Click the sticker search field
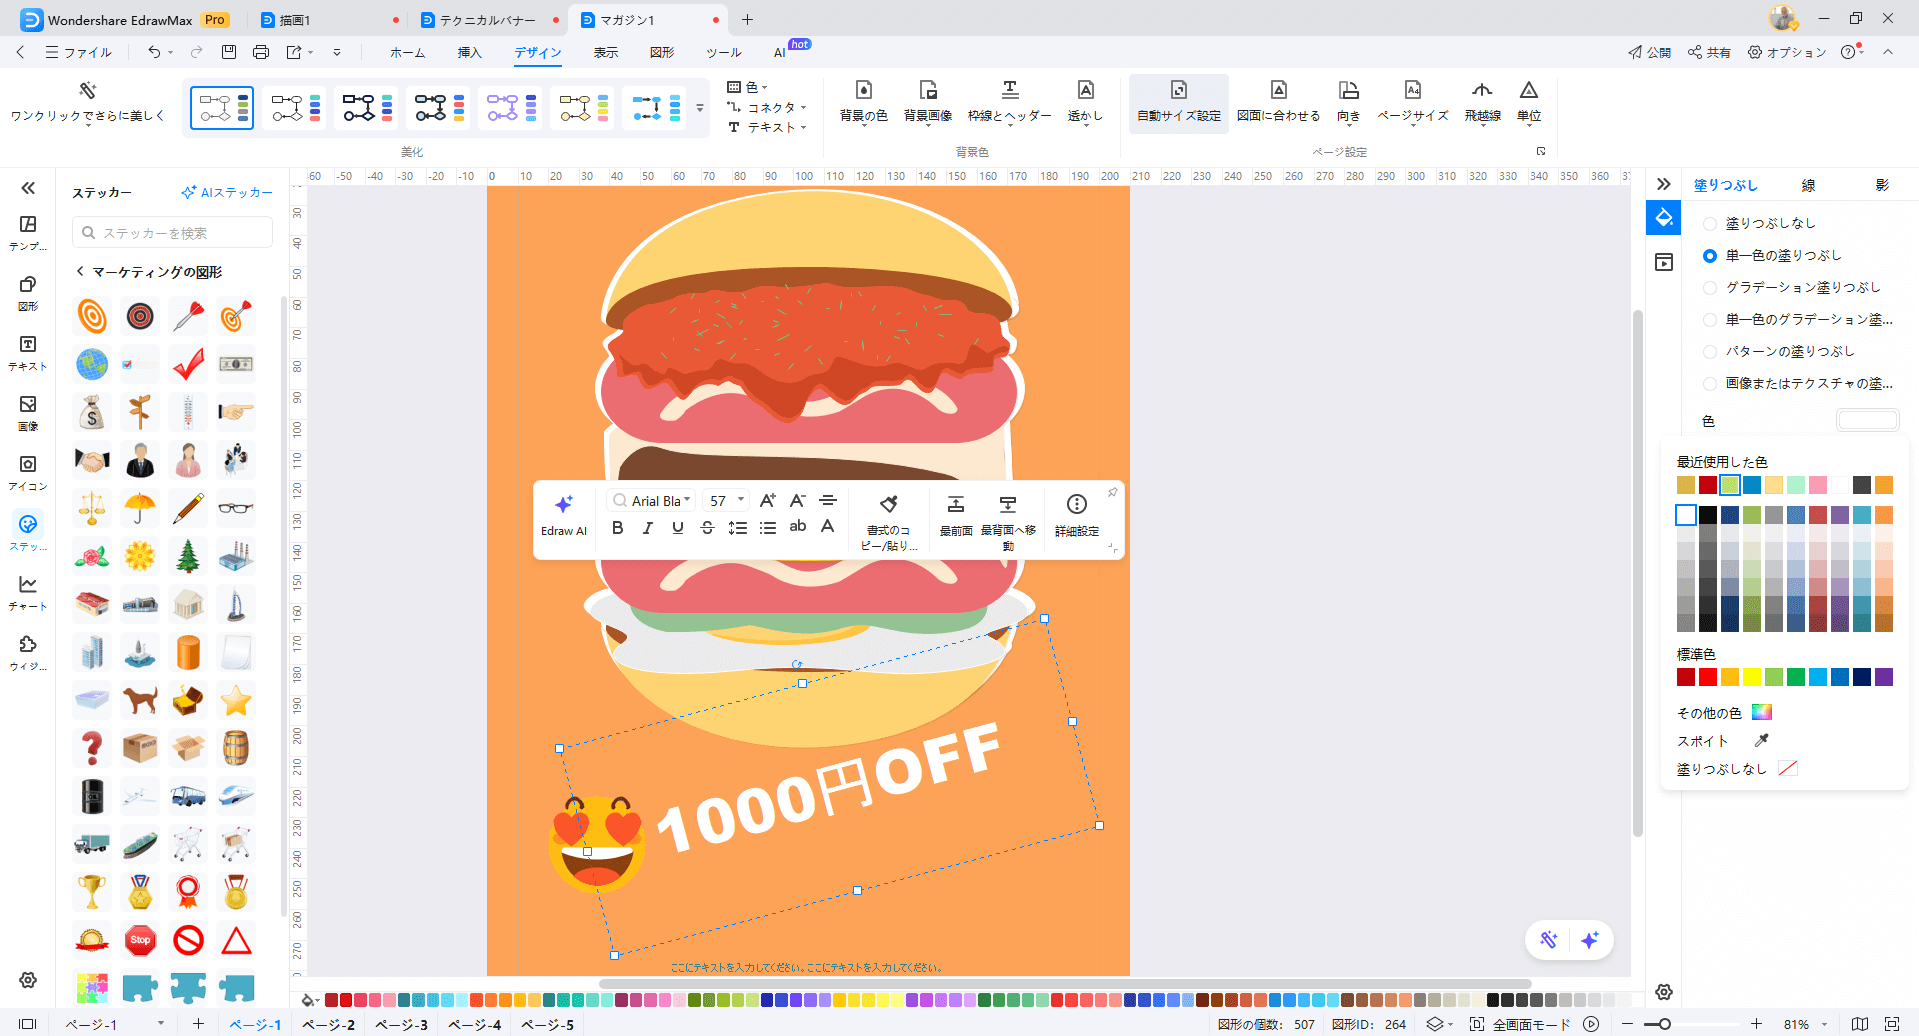1919x1036 pixels. pos(172,233)
